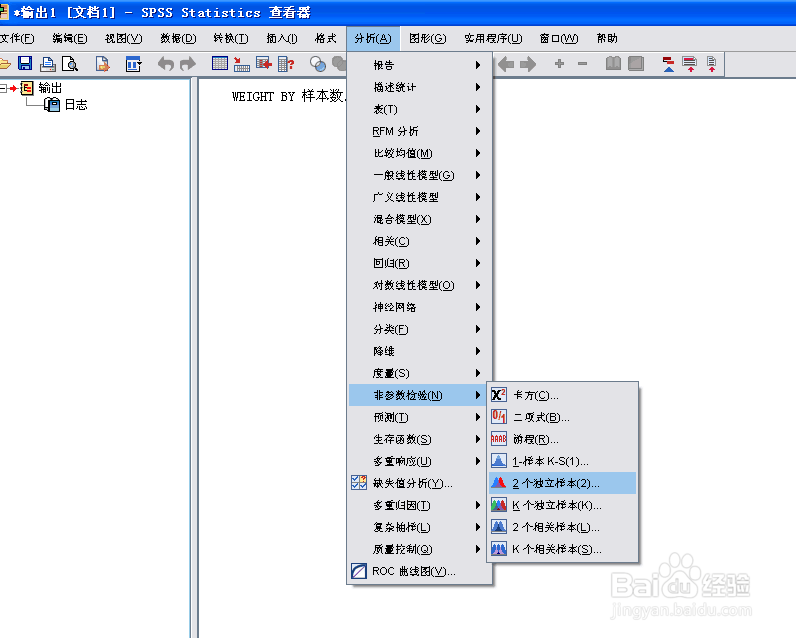The width and height of the screenshot is (796, 638).
Task: Click the Save icon in toolbar
Action: (25, 63)
